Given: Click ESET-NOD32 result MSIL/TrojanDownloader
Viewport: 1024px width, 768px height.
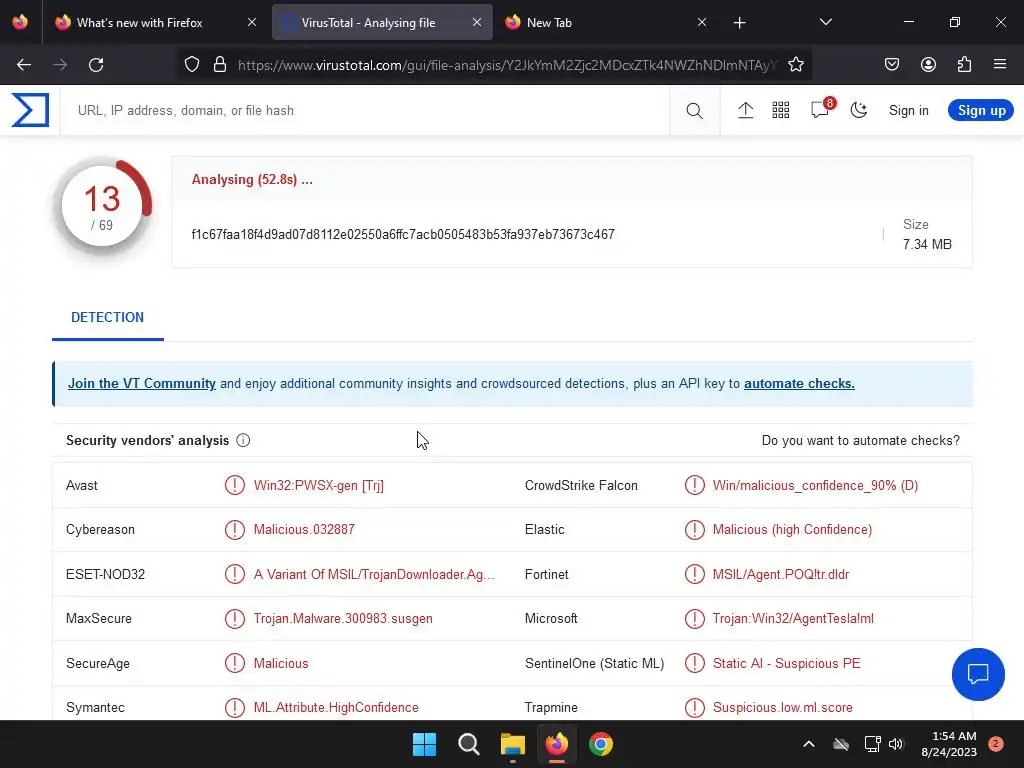Looking at the screenshot, I should [x=374, y=574].
